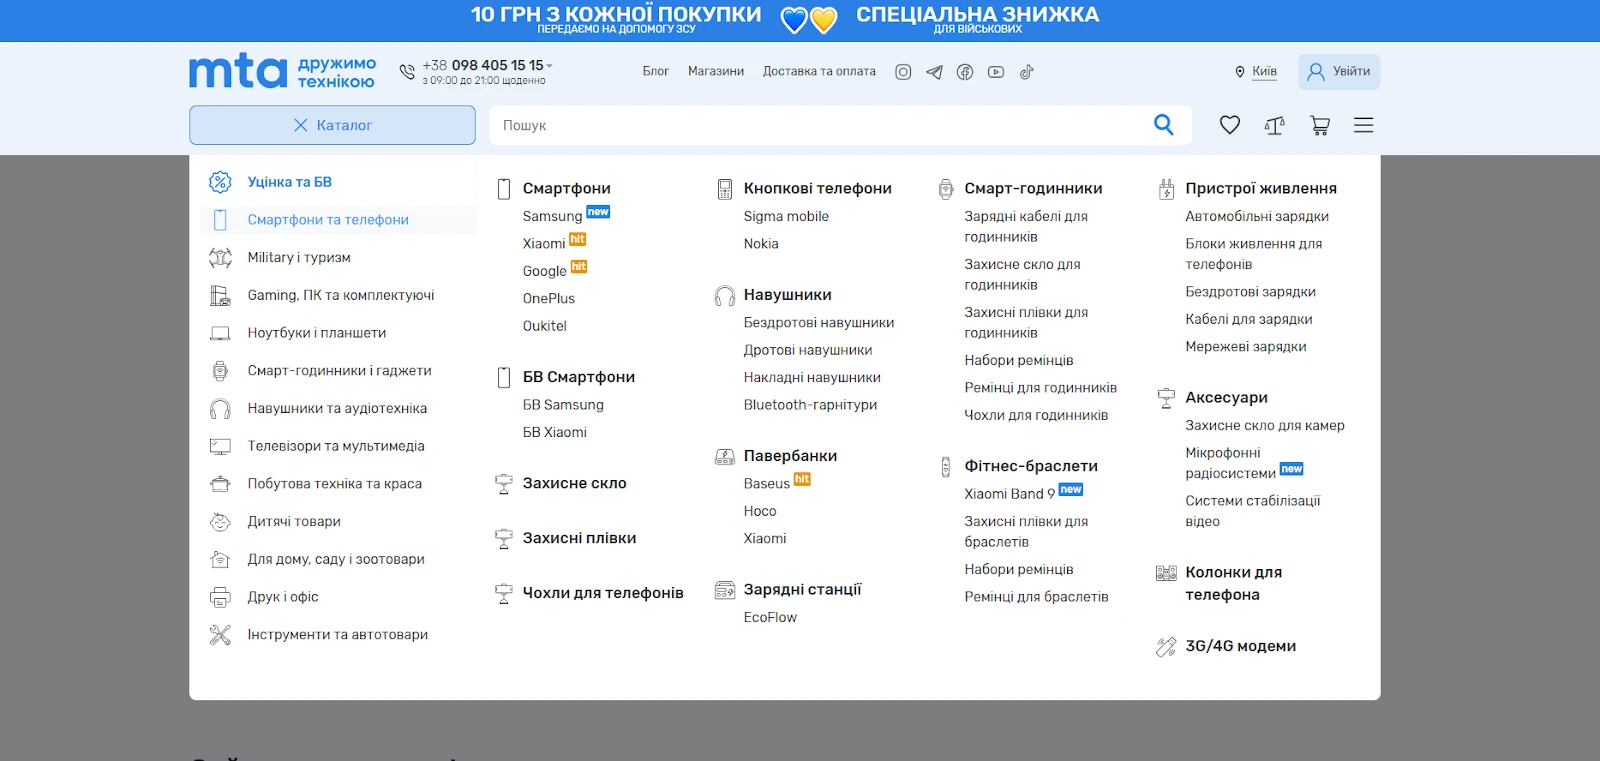Open the Facebook social icon
Screen dimensions: 1600x761
[x=965, y=72]
